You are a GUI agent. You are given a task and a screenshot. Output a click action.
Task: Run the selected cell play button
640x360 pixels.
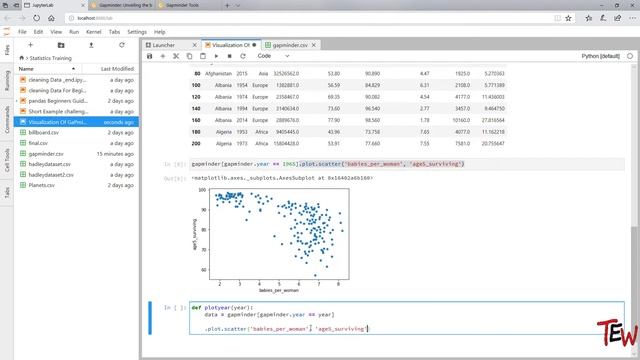[216, 56]
